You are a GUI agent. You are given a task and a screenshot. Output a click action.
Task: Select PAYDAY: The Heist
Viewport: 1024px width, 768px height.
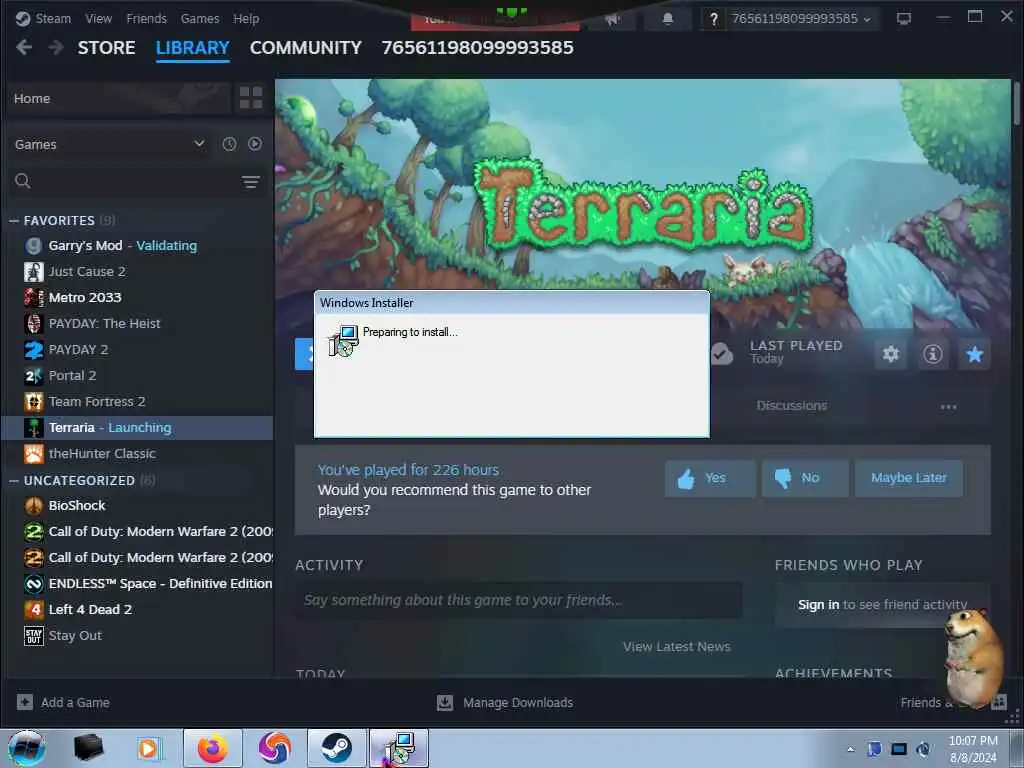(137, 323)
